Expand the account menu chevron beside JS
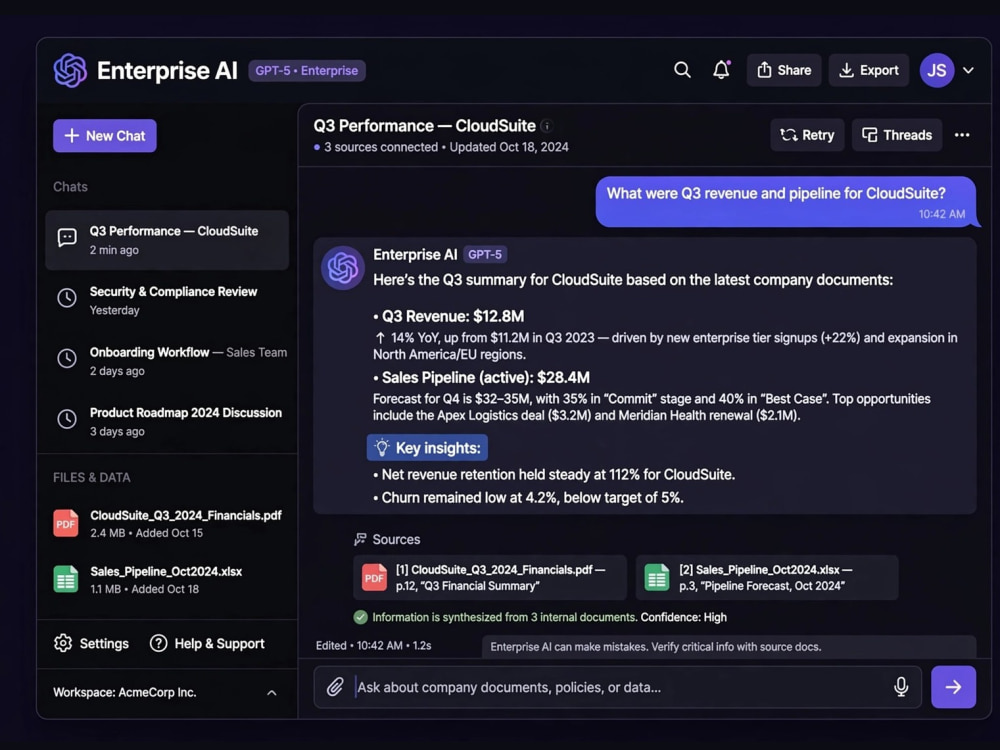The height and width of the screenshot is (750, 1000). (x=968, y=70)
